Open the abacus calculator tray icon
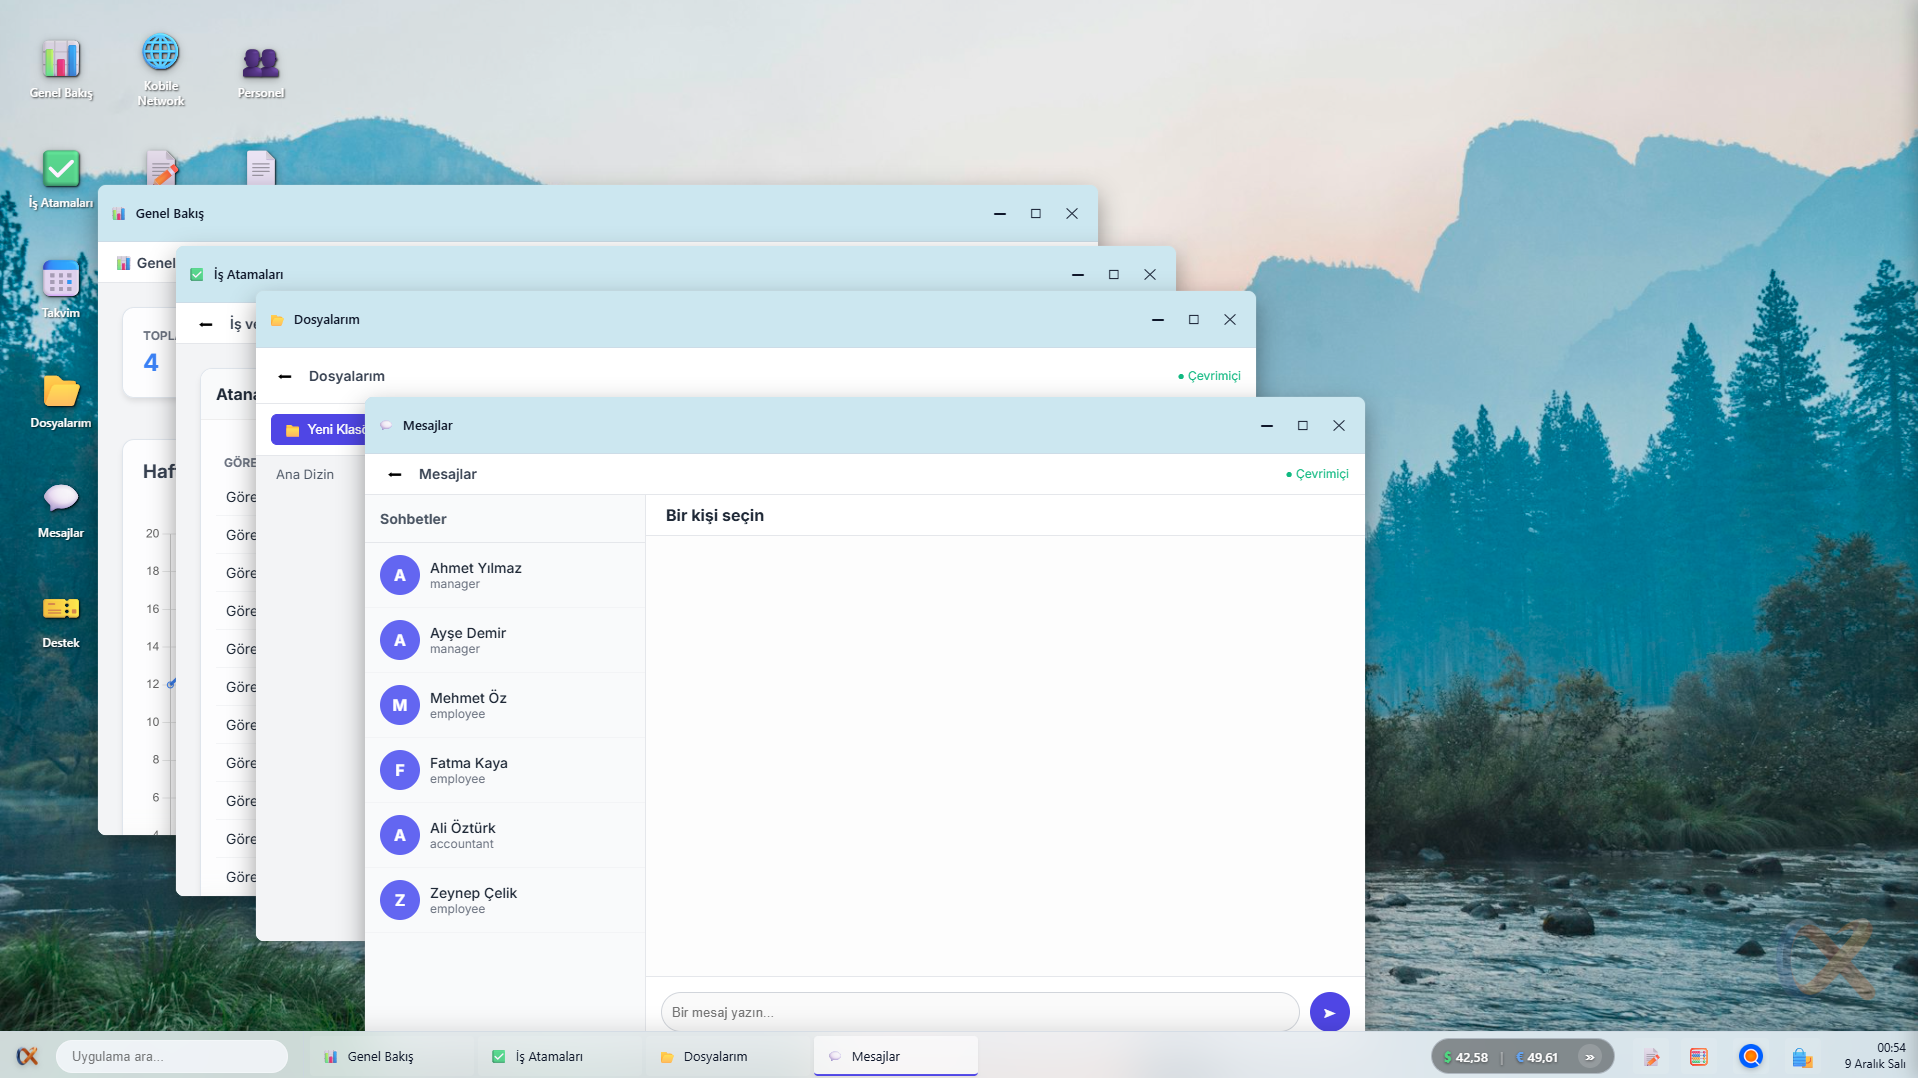1918x1078 pixels. pos(1698,1056)
